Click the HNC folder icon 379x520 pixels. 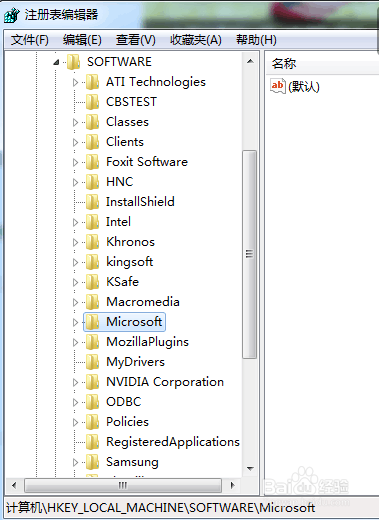coord(92,182)
